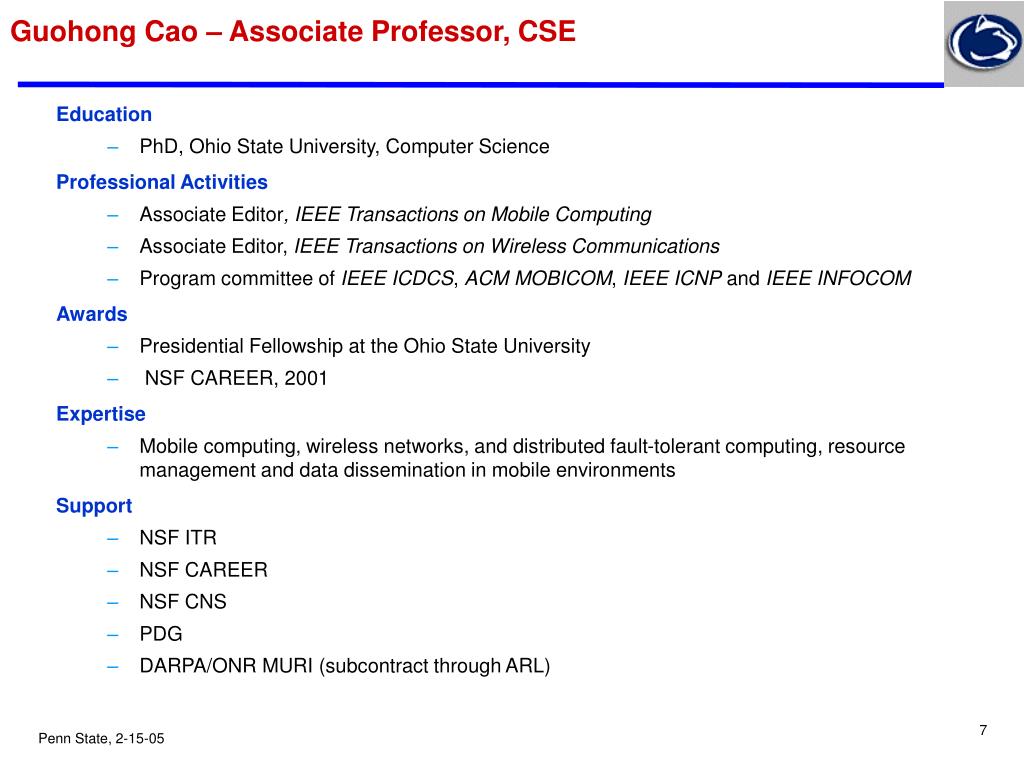
Task: Click the Professional Activities heading
Action: point(162,182)
